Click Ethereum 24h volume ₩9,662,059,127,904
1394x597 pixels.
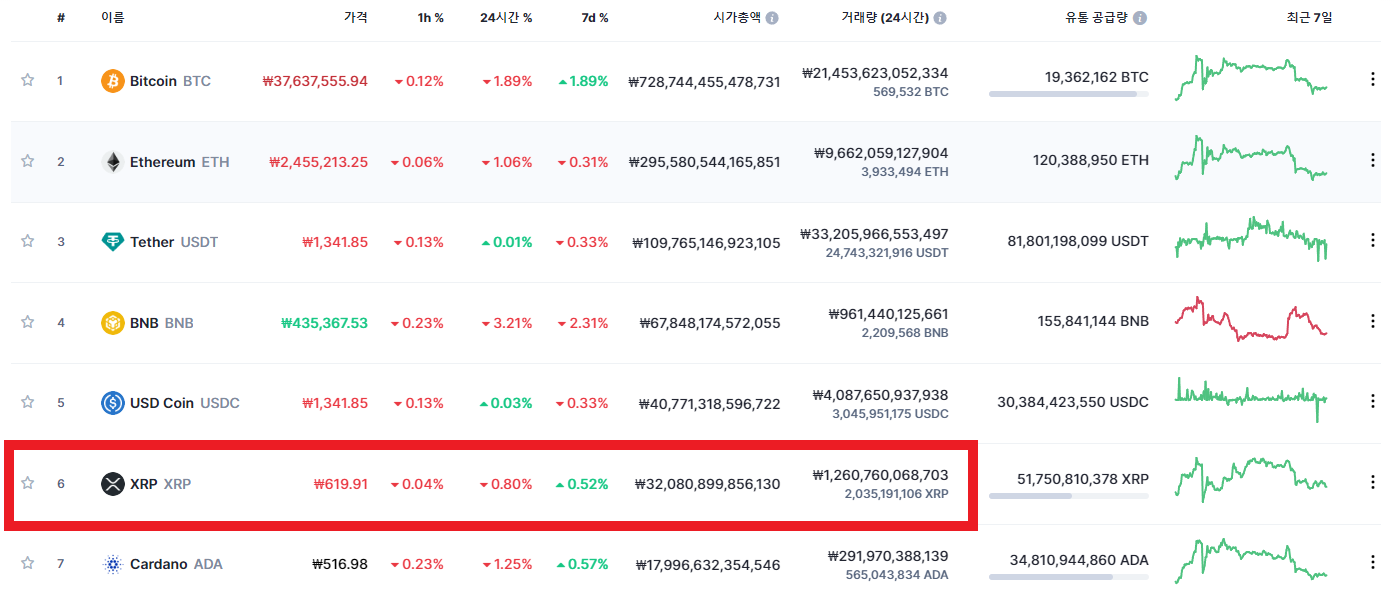click(881, 153)
